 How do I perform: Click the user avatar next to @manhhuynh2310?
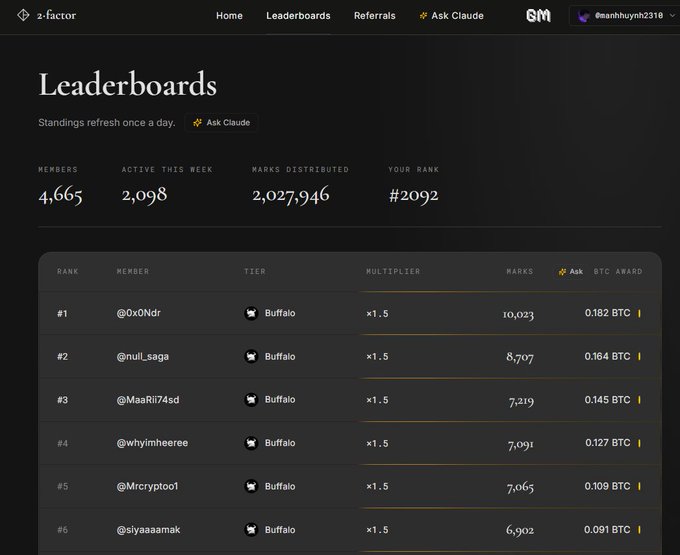584,16
